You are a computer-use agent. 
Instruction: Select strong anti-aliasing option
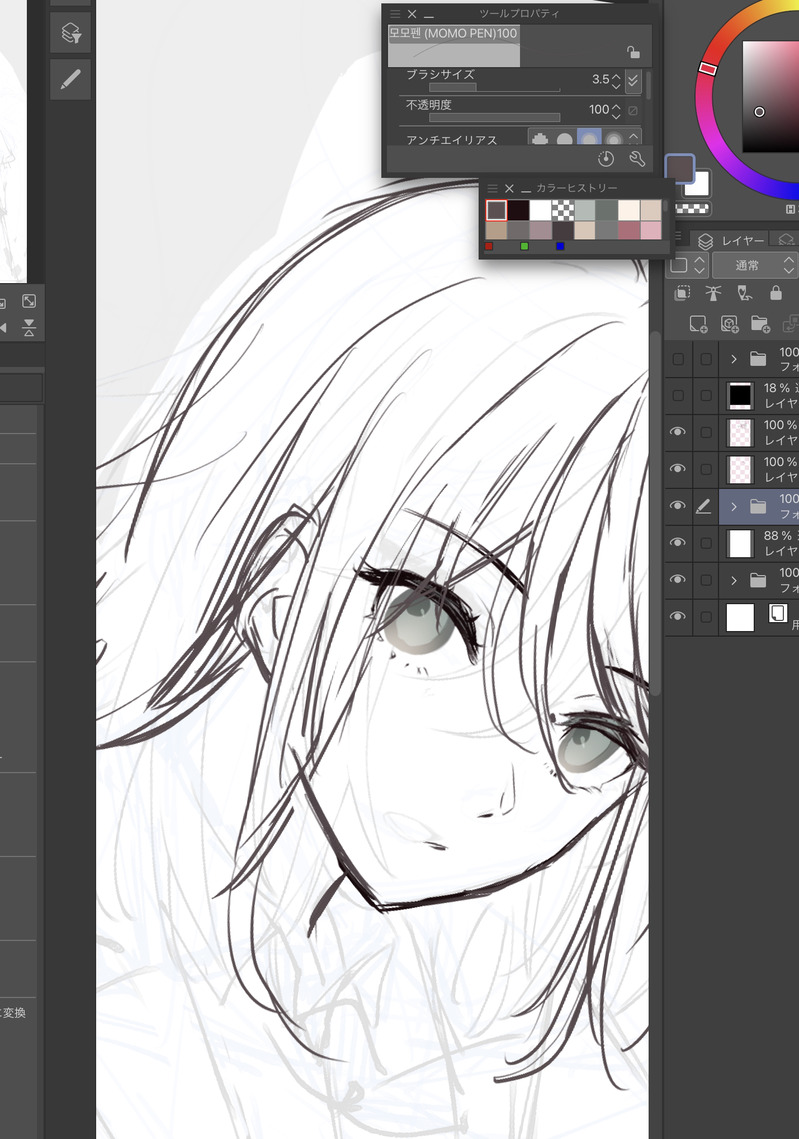click(x=613, y=138)
